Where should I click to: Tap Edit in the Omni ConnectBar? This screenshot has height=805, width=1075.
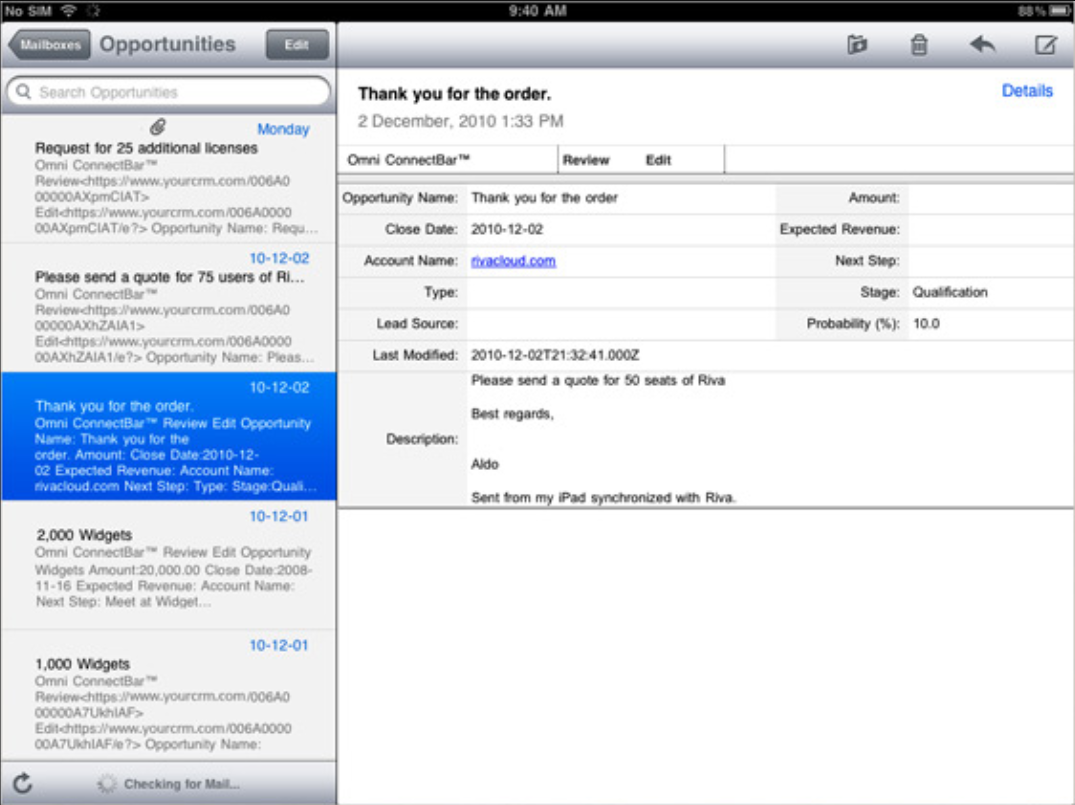point(658,160)
